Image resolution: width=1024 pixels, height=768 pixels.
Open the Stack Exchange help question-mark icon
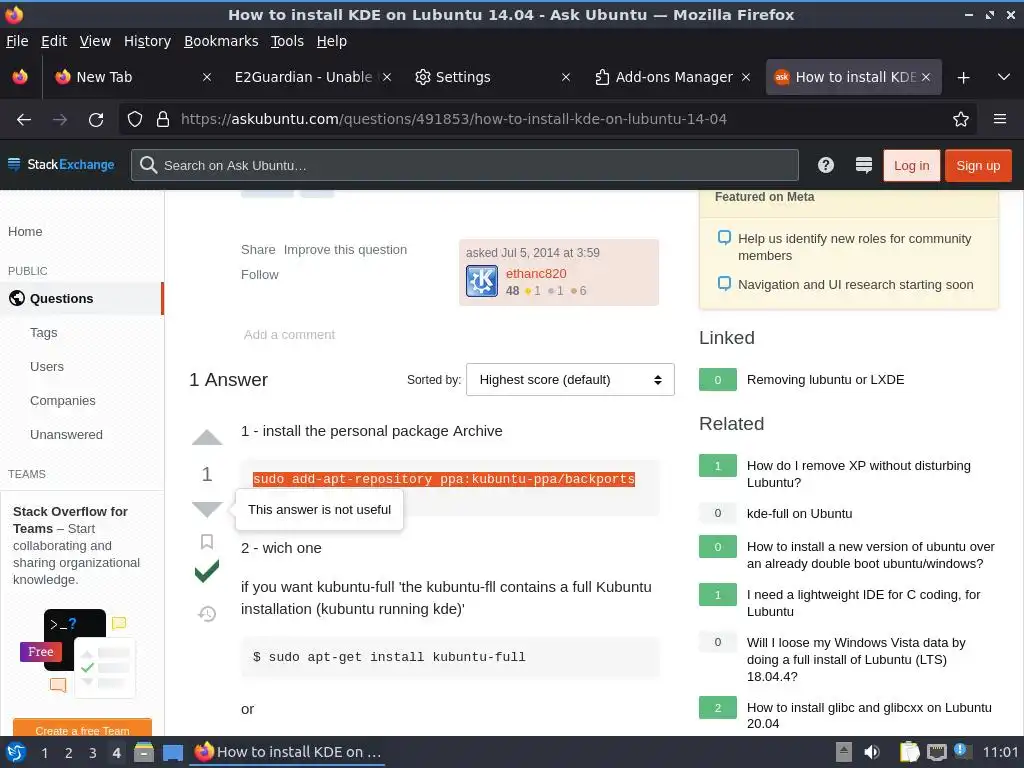[x=825, y=165]
